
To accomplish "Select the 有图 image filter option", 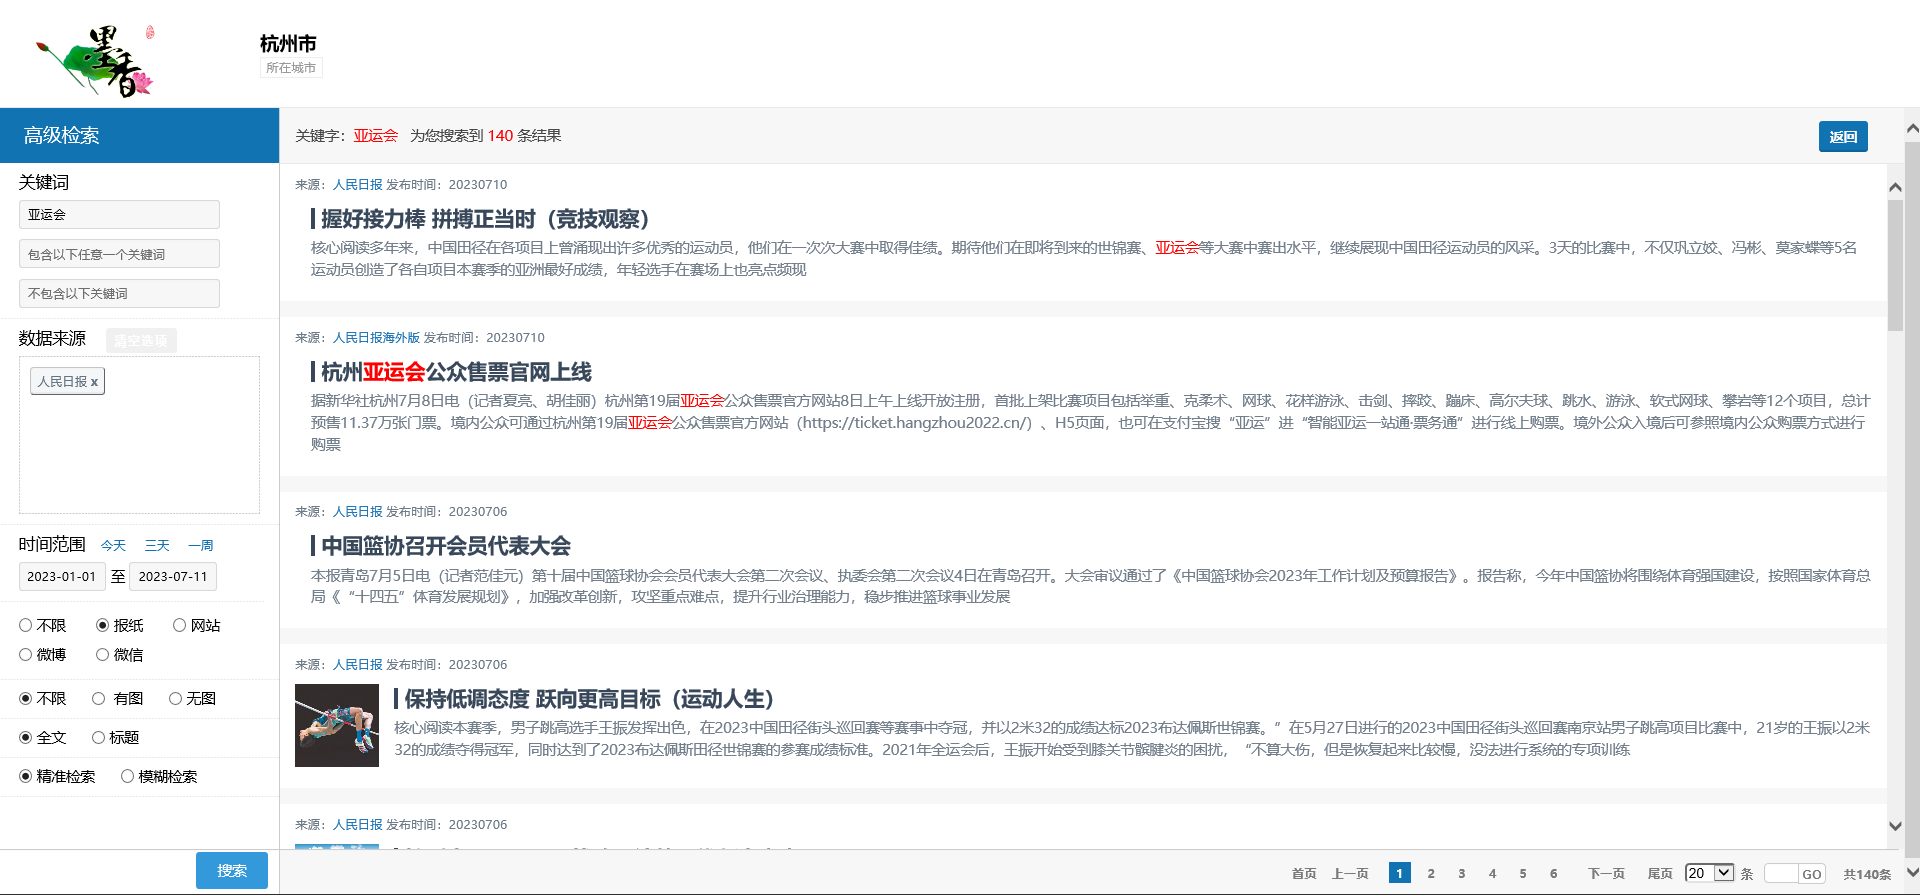I will [99, 698].
